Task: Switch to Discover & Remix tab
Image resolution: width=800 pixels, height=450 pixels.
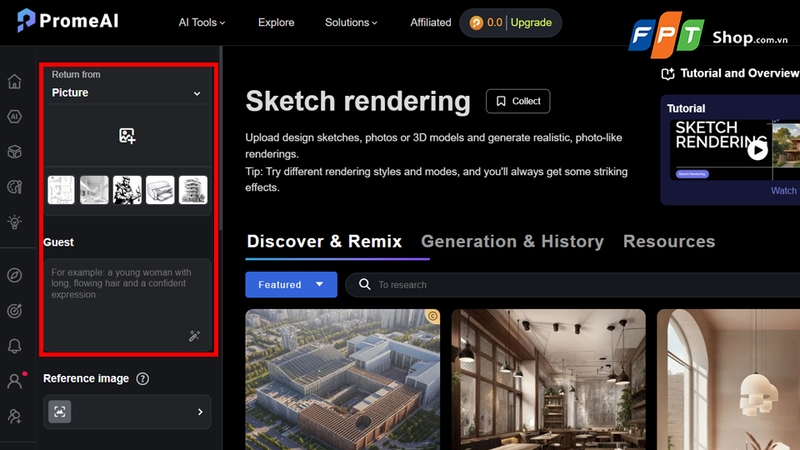Action: (x=324, y=241)
